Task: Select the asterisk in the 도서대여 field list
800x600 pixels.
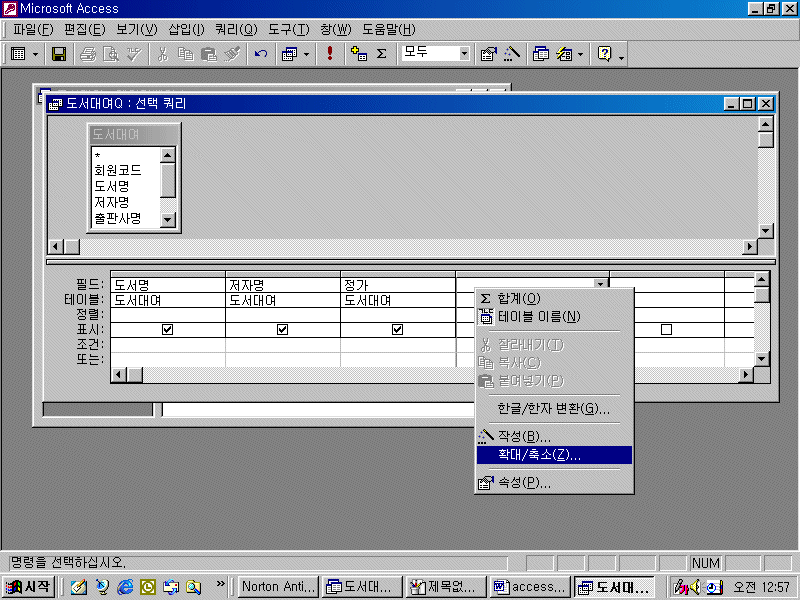Action: click(97, 156)
